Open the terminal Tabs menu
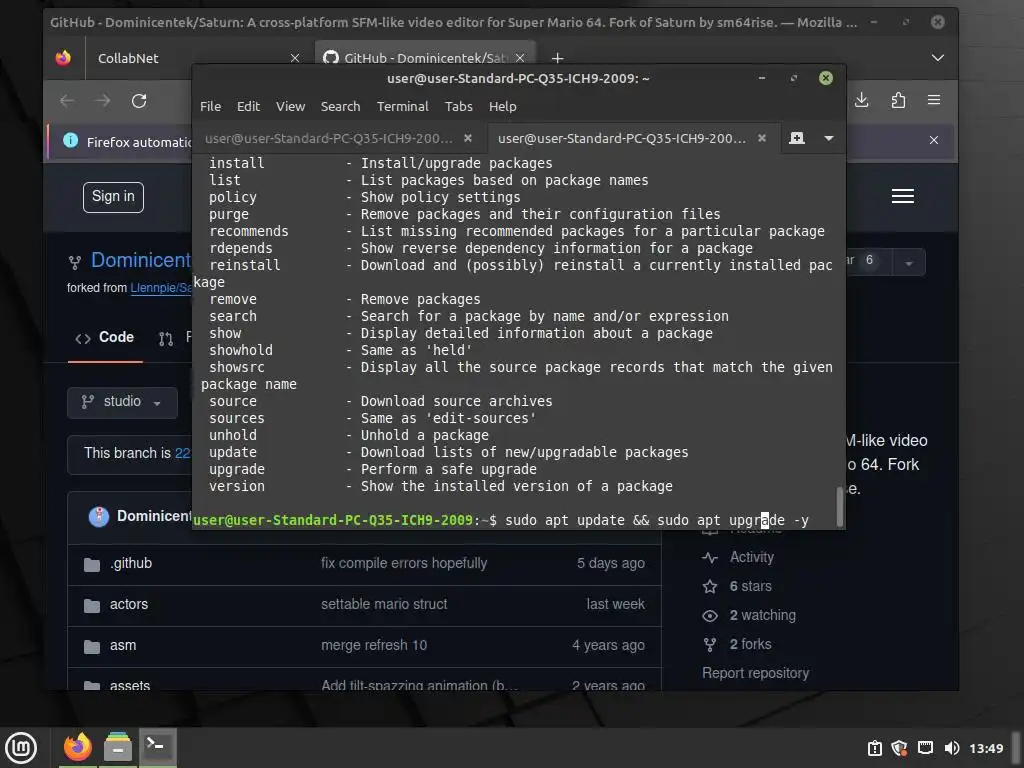Viewport: 1024px width, 768px height. pyautogui.click(x=458, y=106)
